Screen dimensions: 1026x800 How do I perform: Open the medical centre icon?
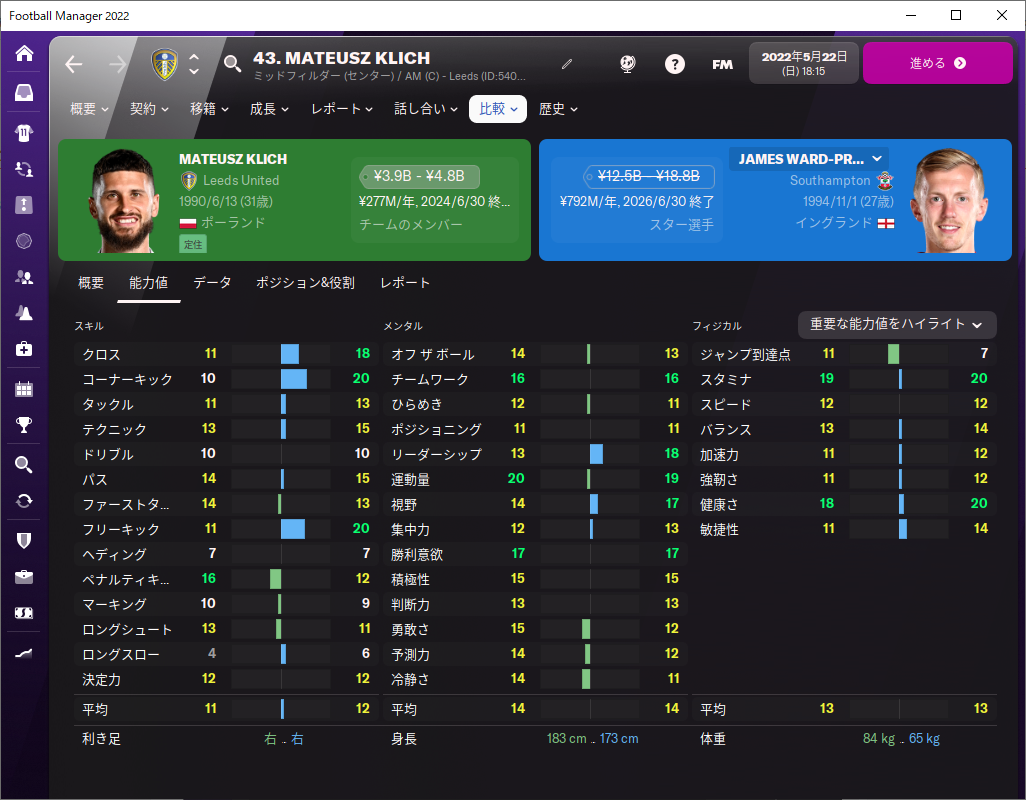tap(24, 349)
